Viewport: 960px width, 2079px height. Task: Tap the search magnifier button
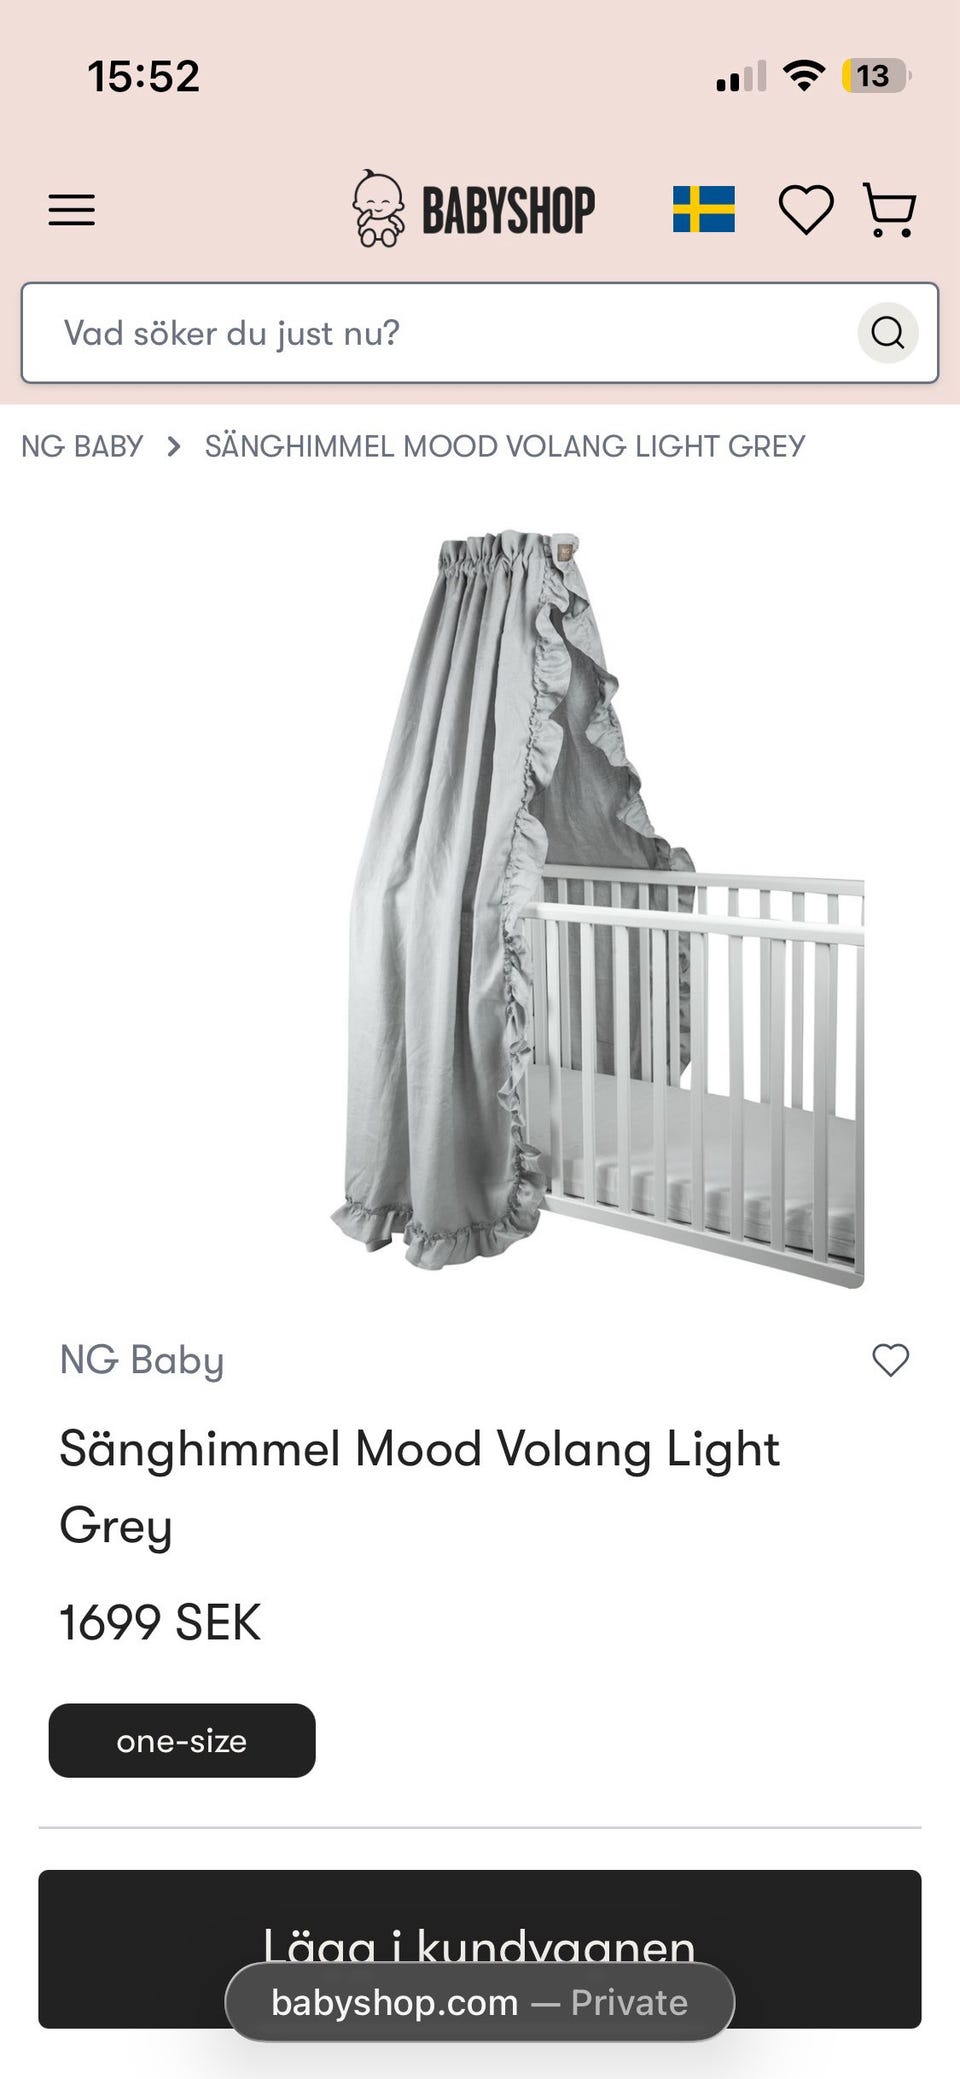(888, 332)
